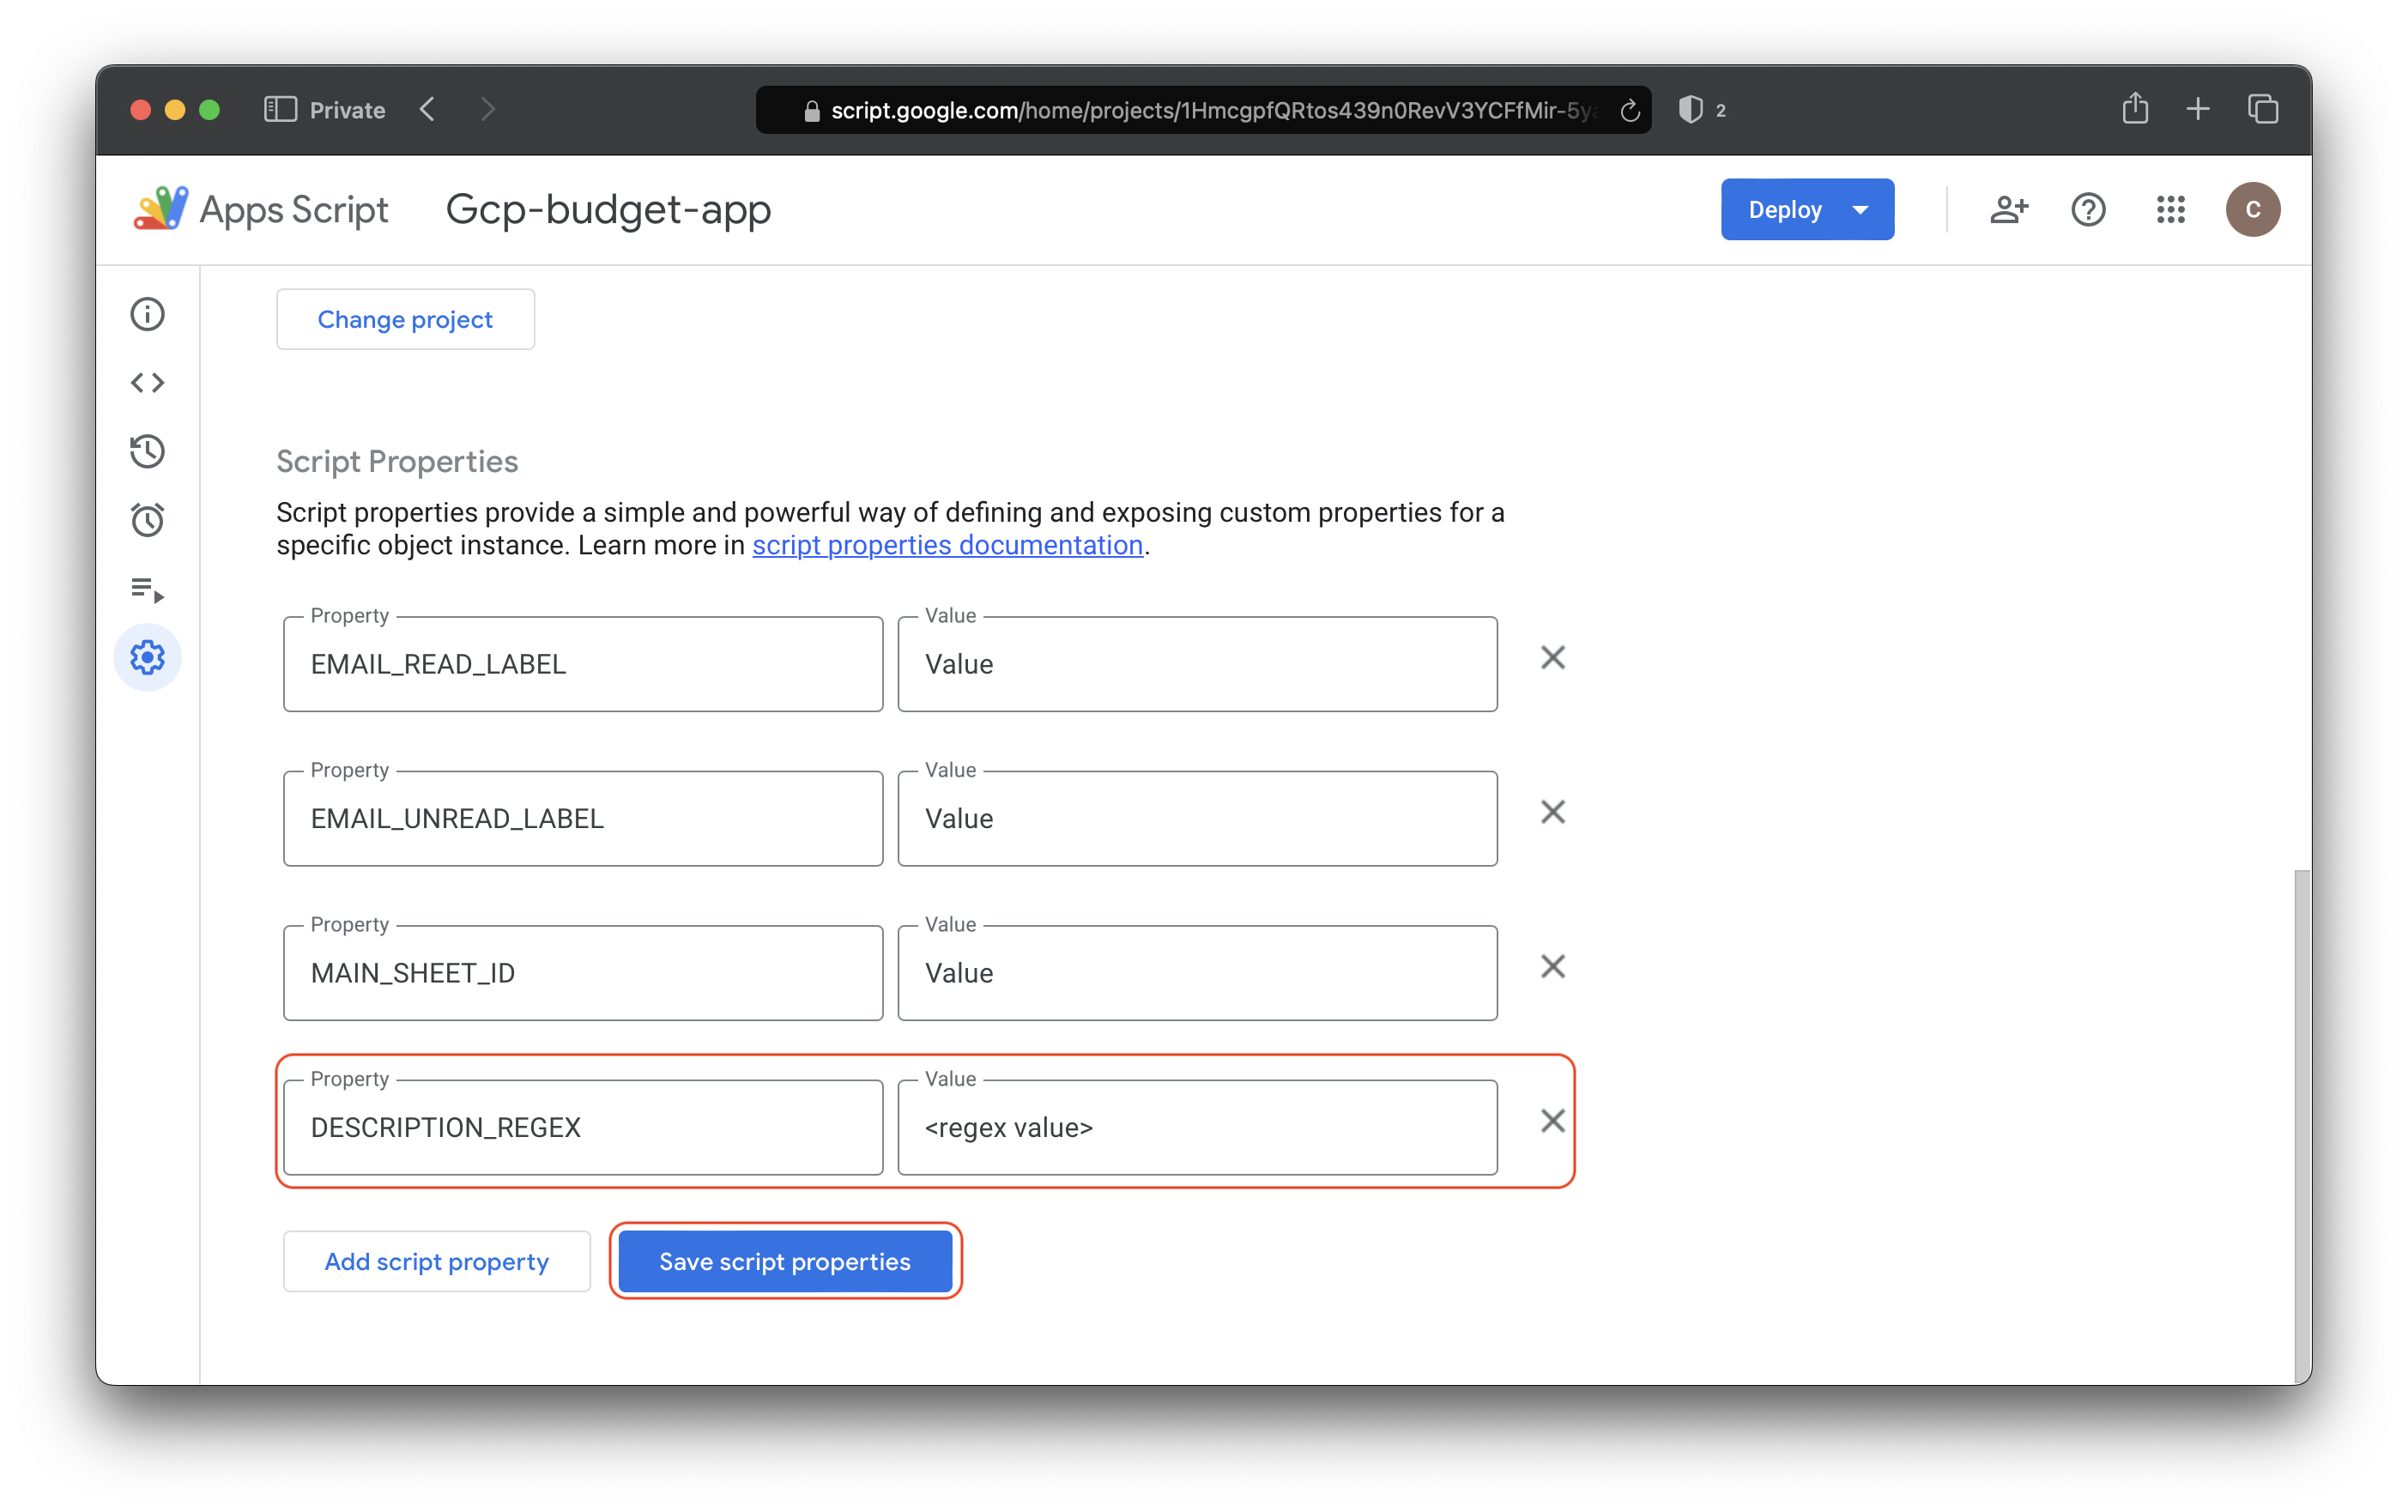Image resolution: width=2408 pixels, height=1512 pixels.
Task: Click the share project add-person icon
Action: click(x=2008, y=210)
